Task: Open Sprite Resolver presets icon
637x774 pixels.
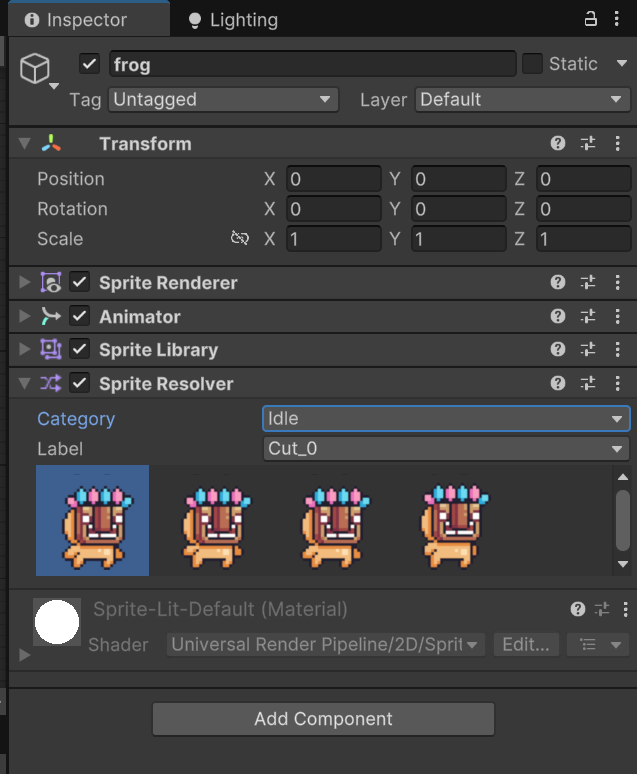Action: tap(588, 383)
